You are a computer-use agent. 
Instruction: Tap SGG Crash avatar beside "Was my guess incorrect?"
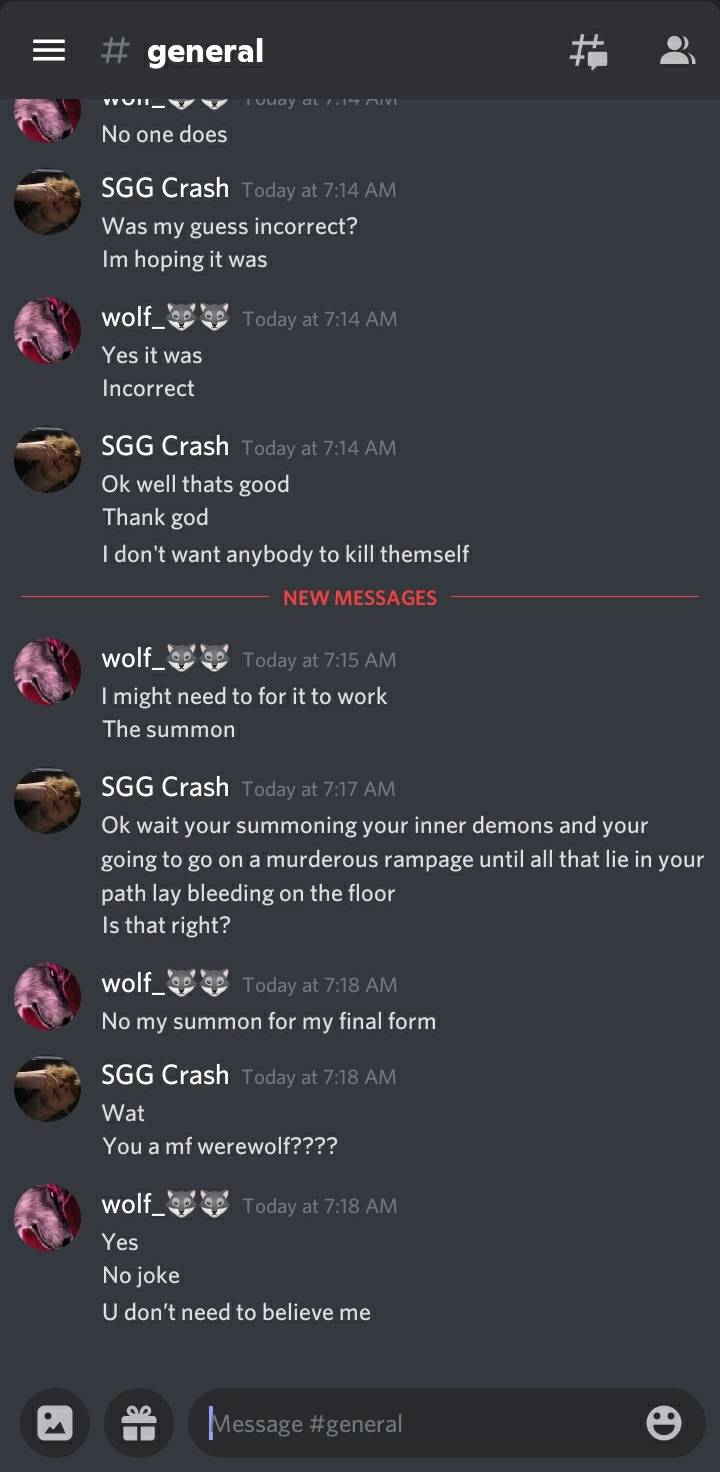tap(47, 202)
